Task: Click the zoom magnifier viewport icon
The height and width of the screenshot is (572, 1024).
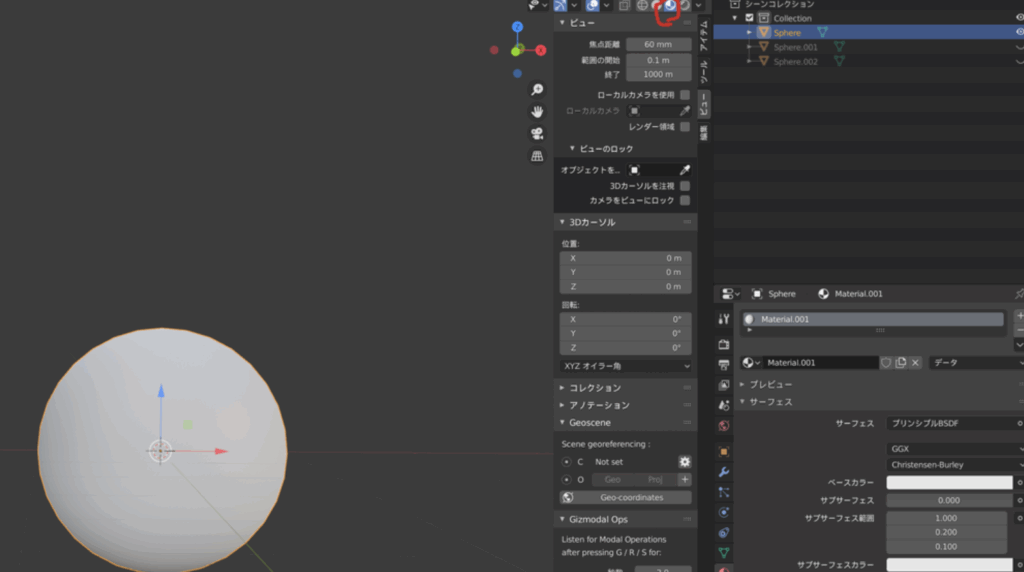Action: [537, 89]
